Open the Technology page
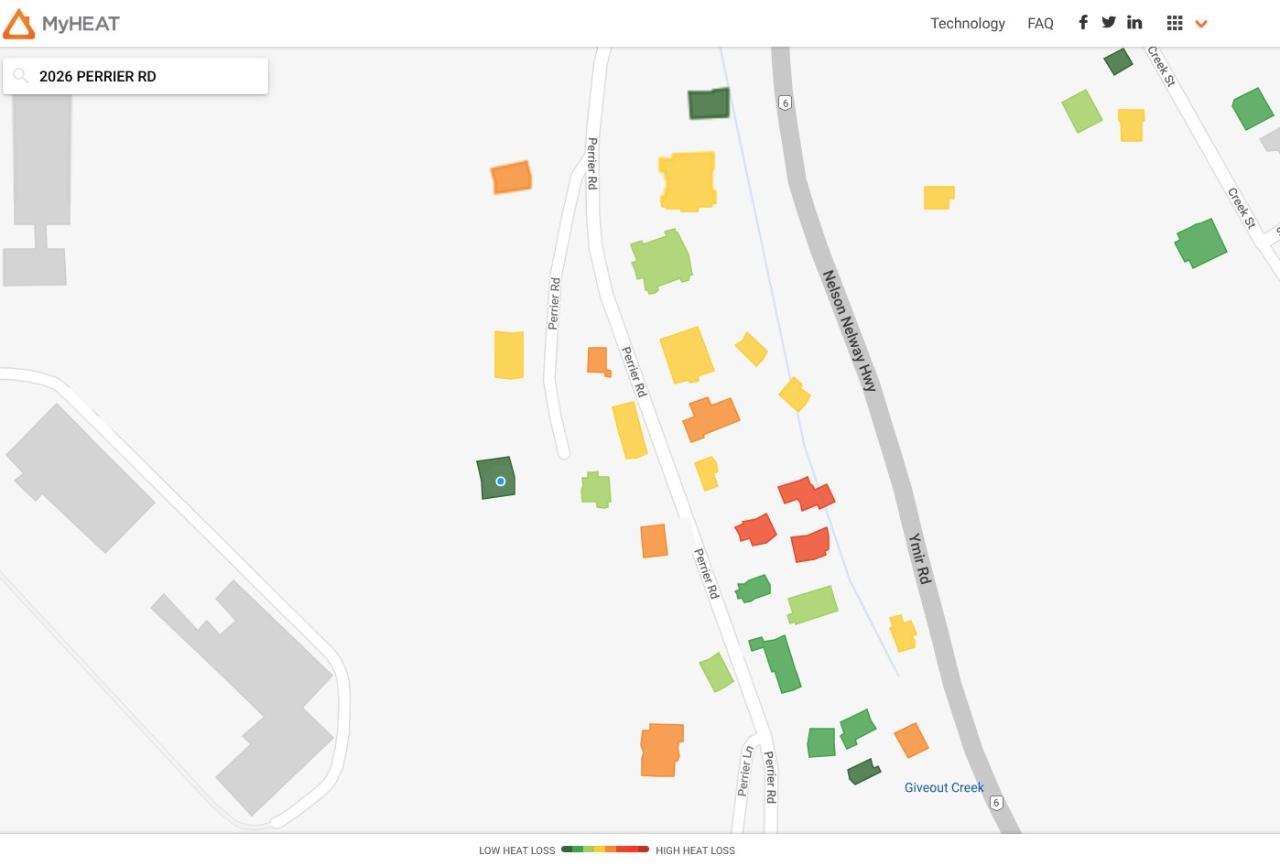This screenshot has height=866, width=1280. point(967,23)
